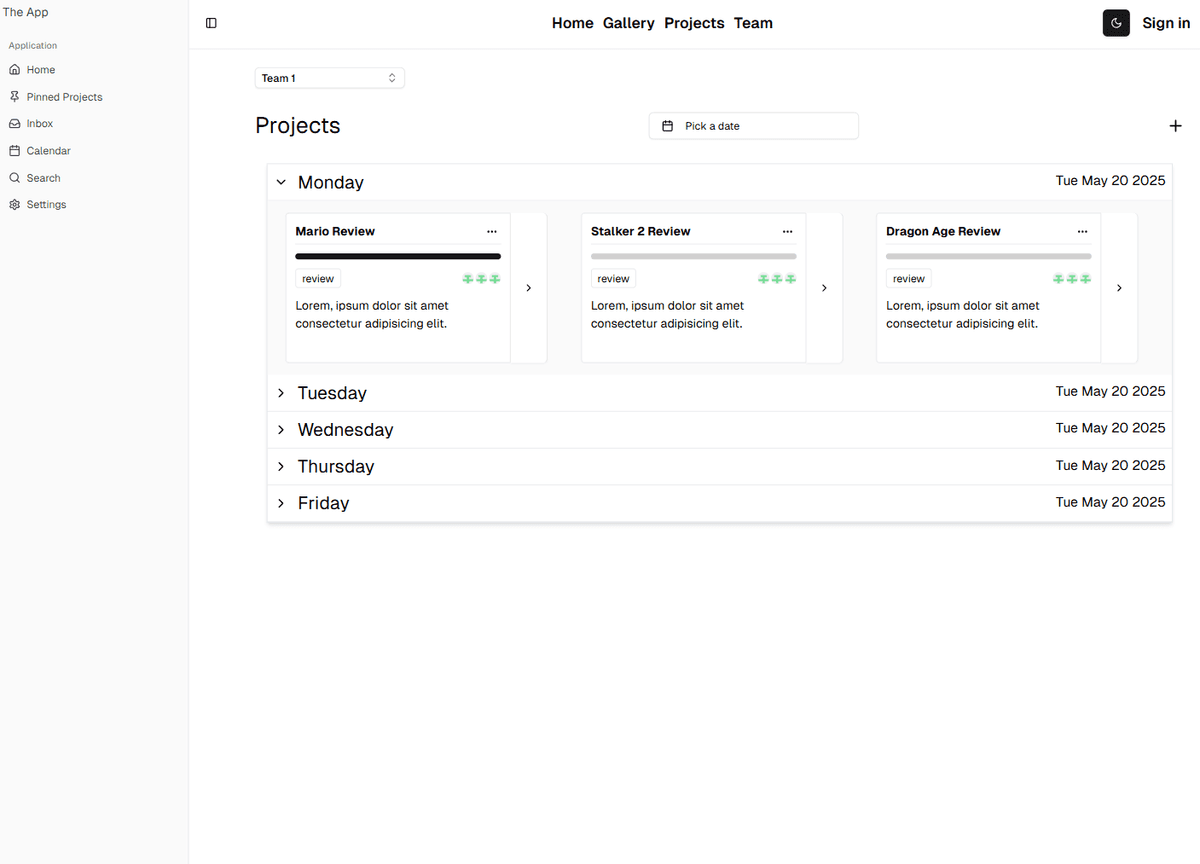Screen dimensions: 1200x864
Task: Open the Team 1 dropdown
Action: (329, 78)
